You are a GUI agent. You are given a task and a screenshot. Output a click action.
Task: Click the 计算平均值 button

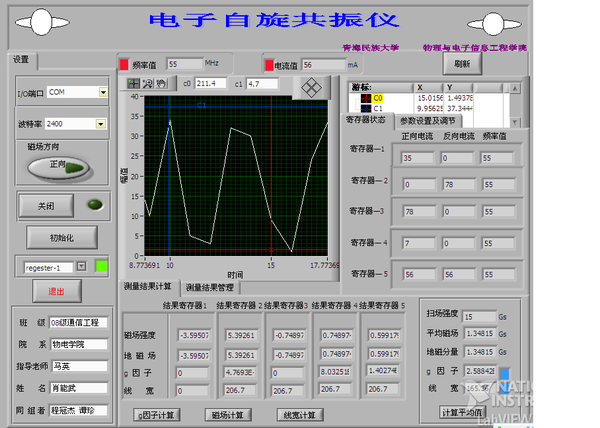(462, 413)
